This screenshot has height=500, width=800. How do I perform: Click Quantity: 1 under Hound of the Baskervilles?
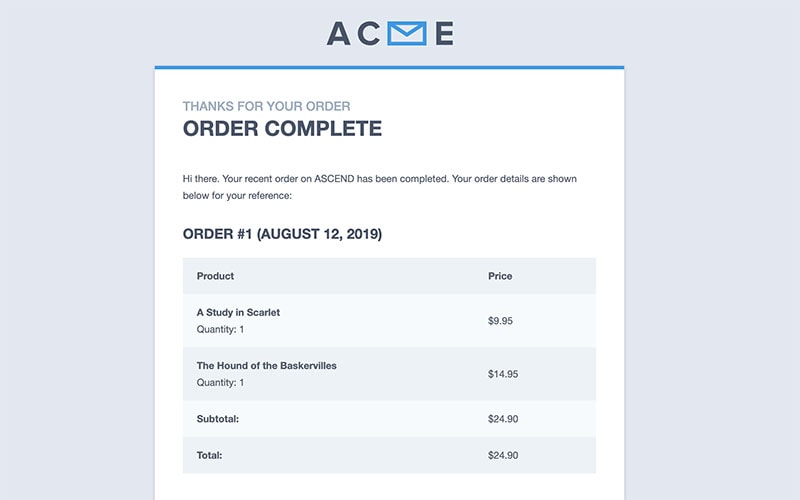(220, 383)
